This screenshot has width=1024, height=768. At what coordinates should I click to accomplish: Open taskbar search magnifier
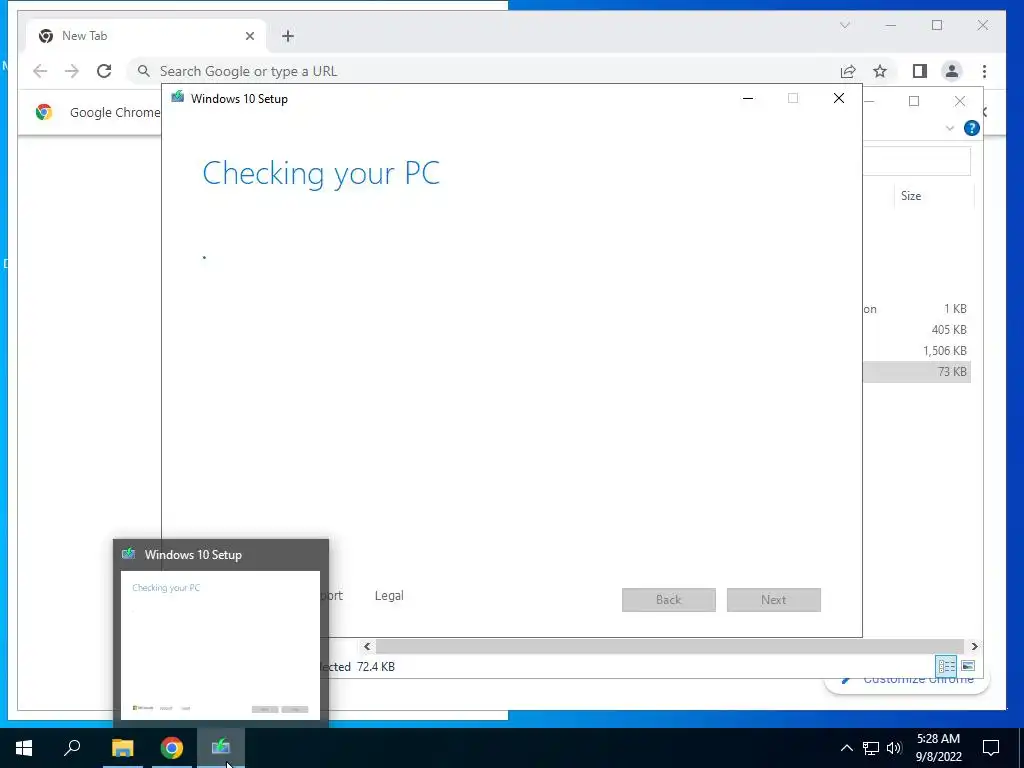(72, 748)
